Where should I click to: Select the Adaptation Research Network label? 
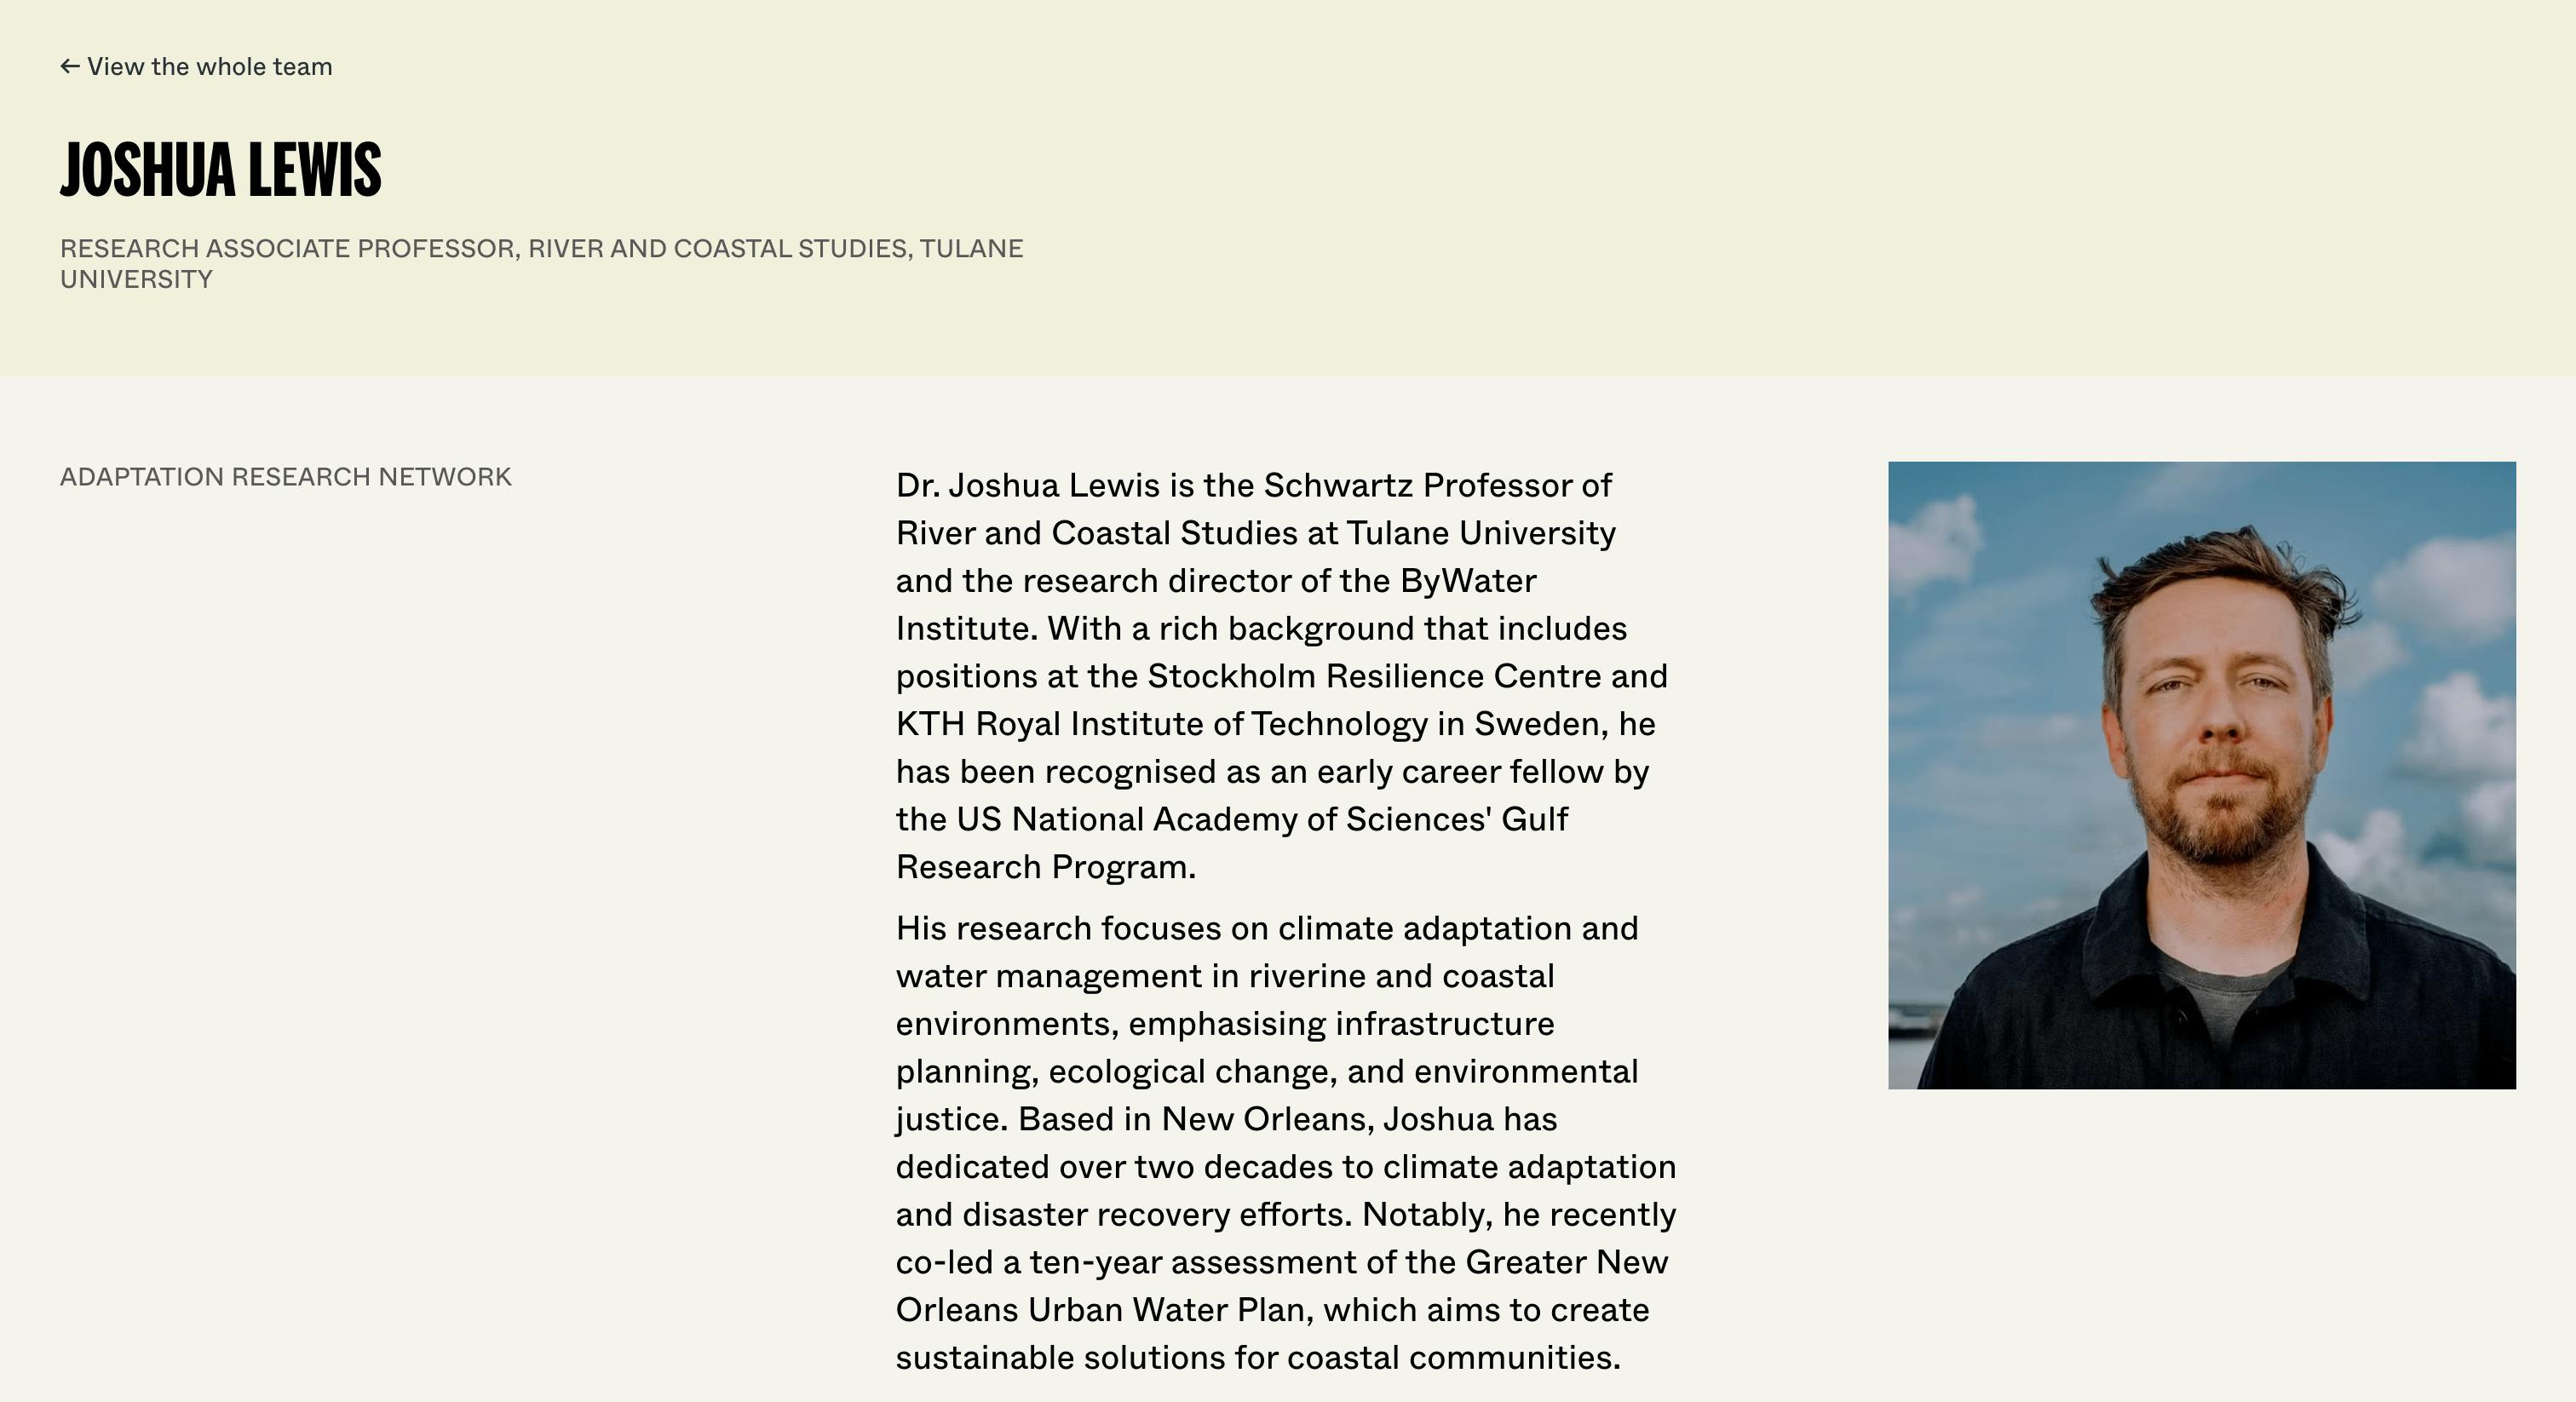tap(285, 477)
